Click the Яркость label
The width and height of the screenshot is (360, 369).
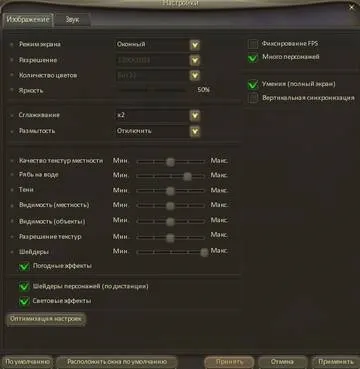(31, 91)
